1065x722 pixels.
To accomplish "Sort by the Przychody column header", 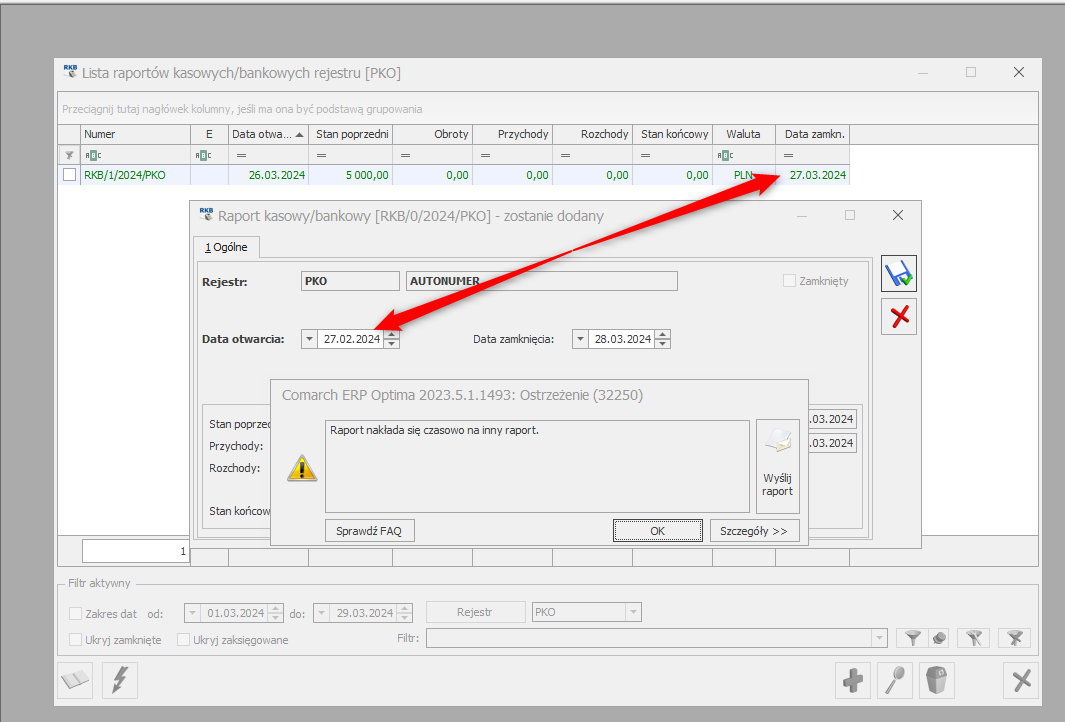I will click(513, 134).
